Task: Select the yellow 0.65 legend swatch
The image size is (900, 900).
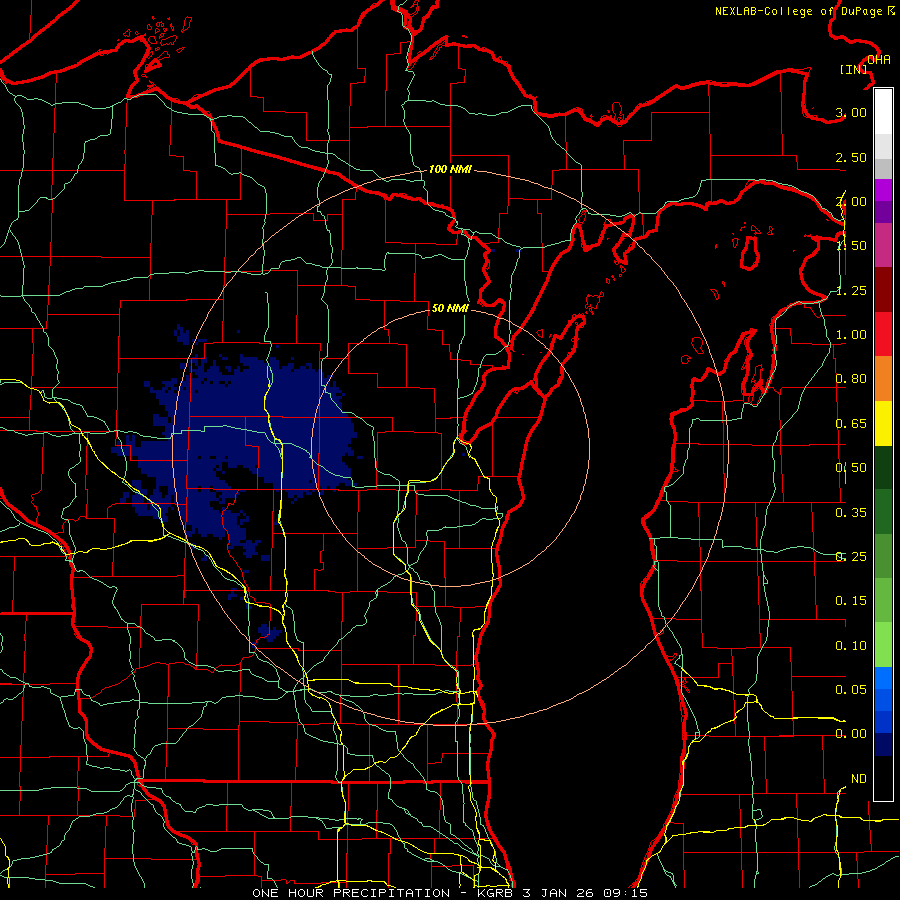Action: (x=883, y=423)
